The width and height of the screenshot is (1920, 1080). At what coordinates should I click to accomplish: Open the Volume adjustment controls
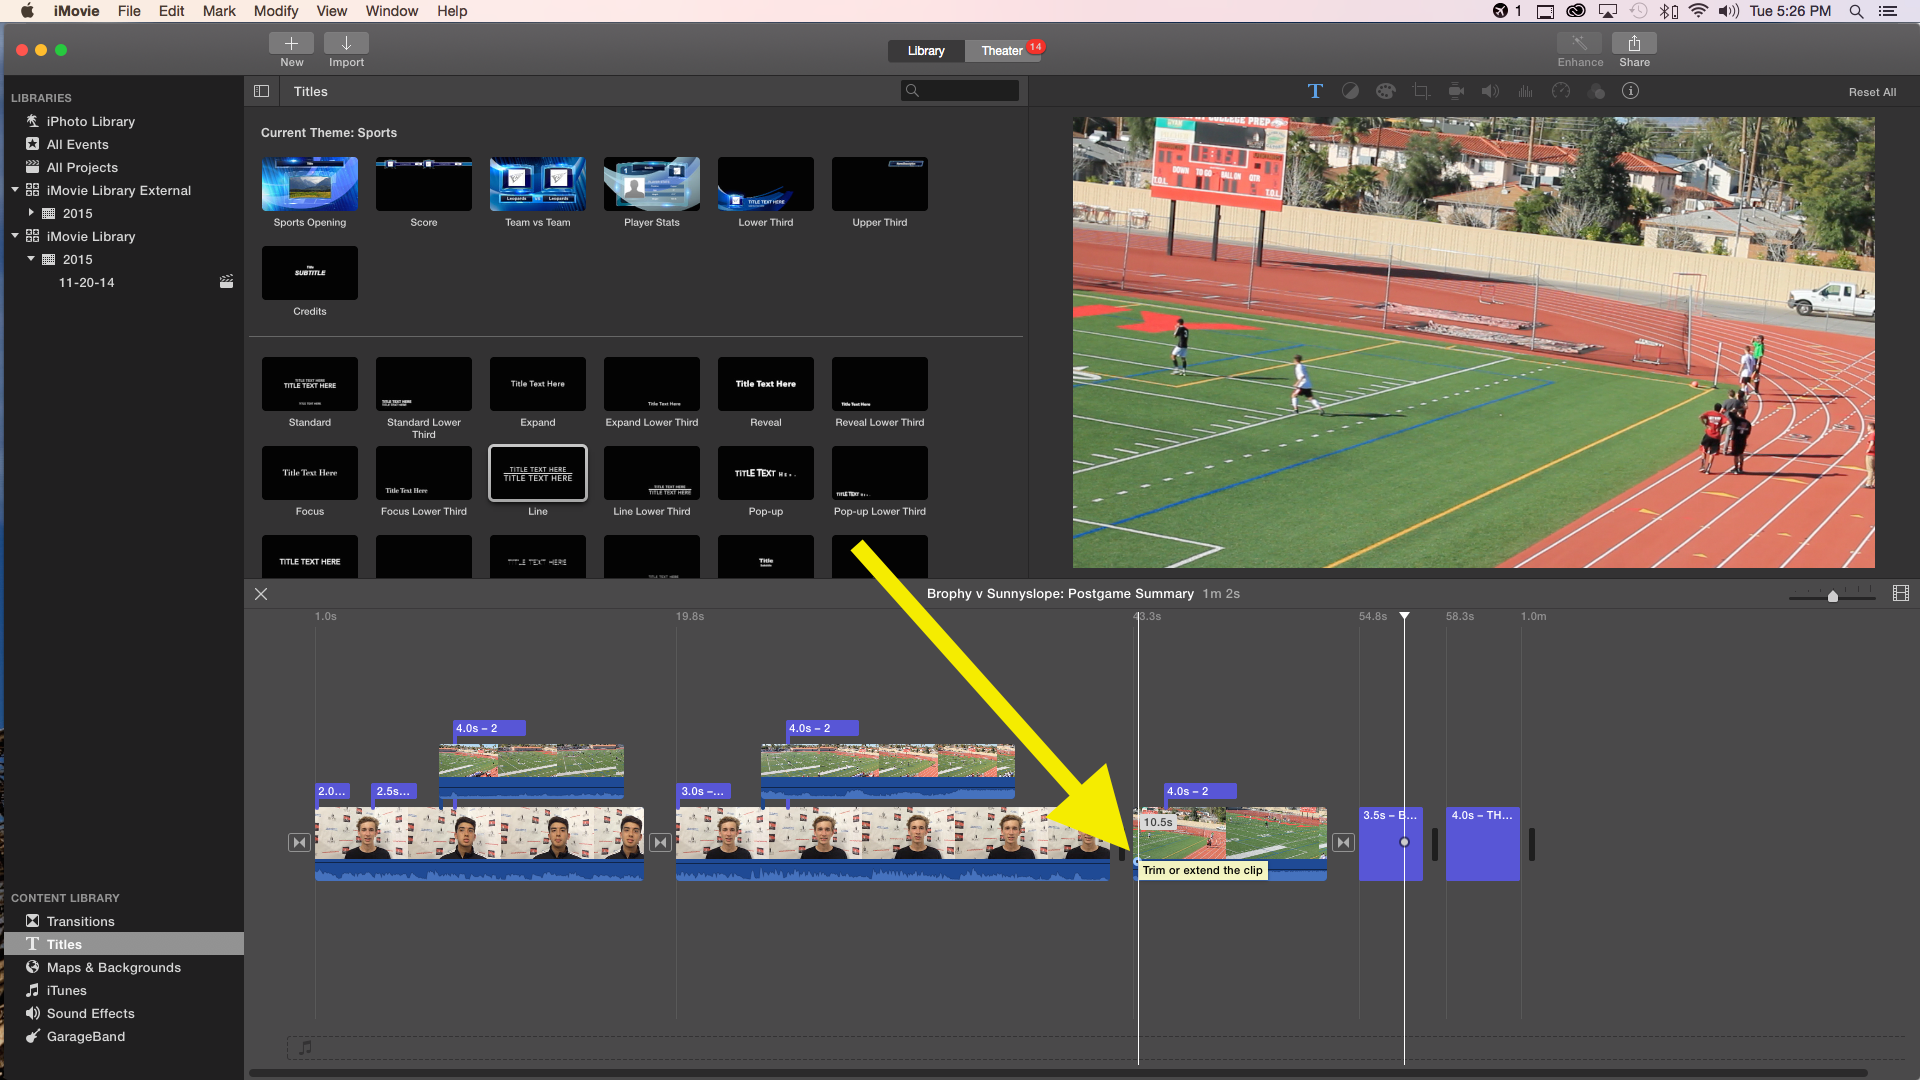(1490, 91)
